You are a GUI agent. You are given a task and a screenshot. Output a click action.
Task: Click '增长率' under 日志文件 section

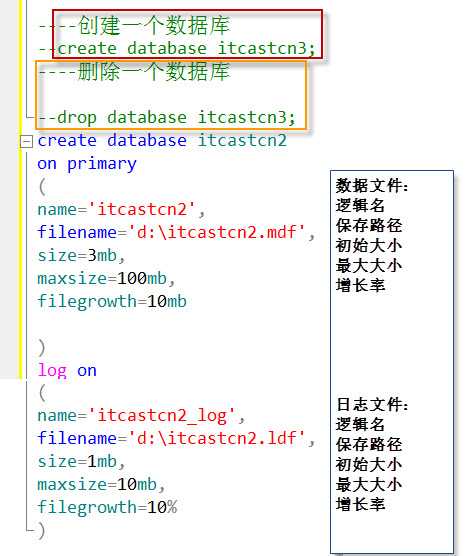[x=360, y=504]
